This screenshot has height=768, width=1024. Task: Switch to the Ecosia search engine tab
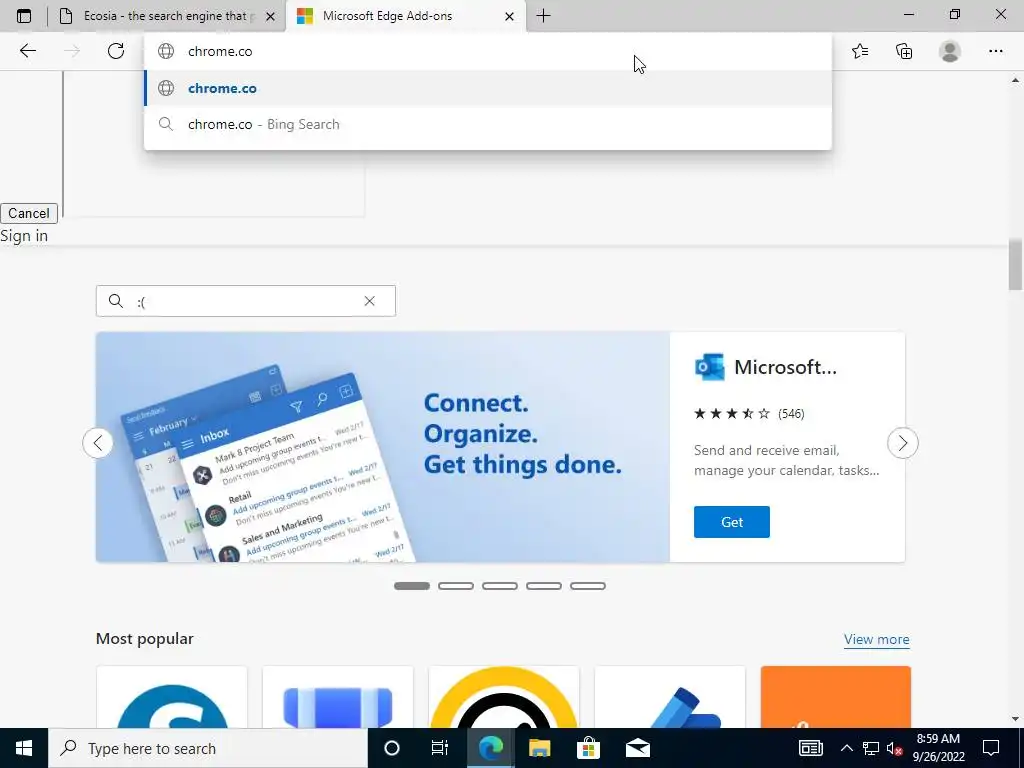click(x=167, y=16)
